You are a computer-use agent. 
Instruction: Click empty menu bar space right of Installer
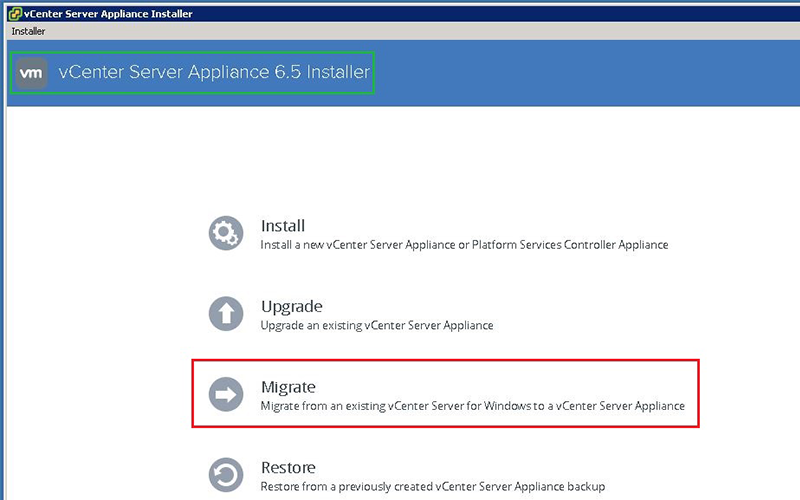click(400, 31)
